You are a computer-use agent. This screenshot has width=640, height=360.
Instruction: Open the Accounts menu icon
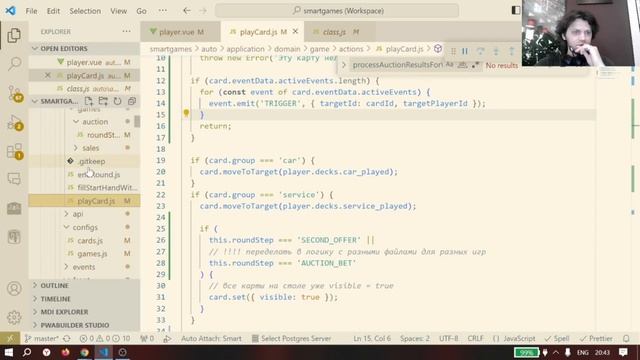pyautogui.click(x=14, y=289)
